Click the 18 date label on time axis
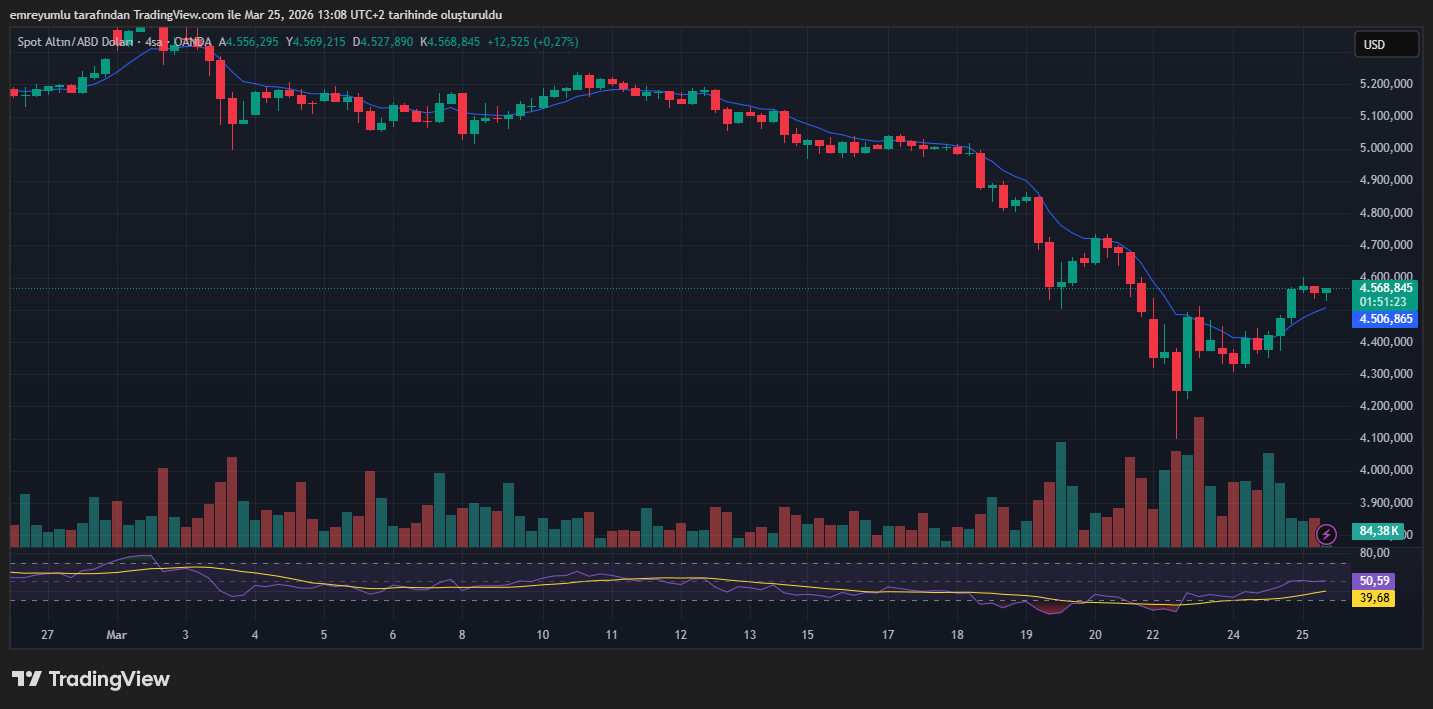The width and height of the screenshot is (1433, 709). coord(957,635)
